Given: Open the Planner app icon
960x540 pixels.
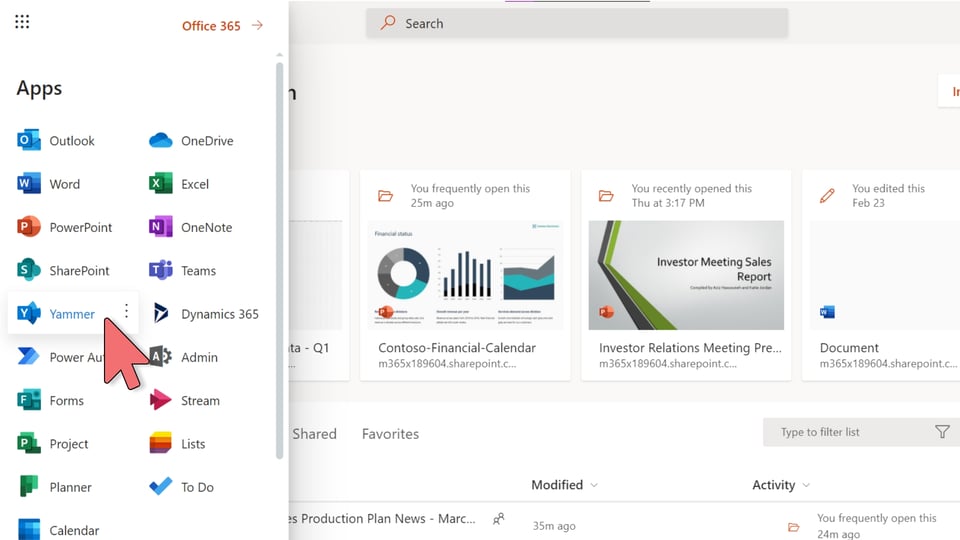Looking at the screenshot, I should point(28,487).
